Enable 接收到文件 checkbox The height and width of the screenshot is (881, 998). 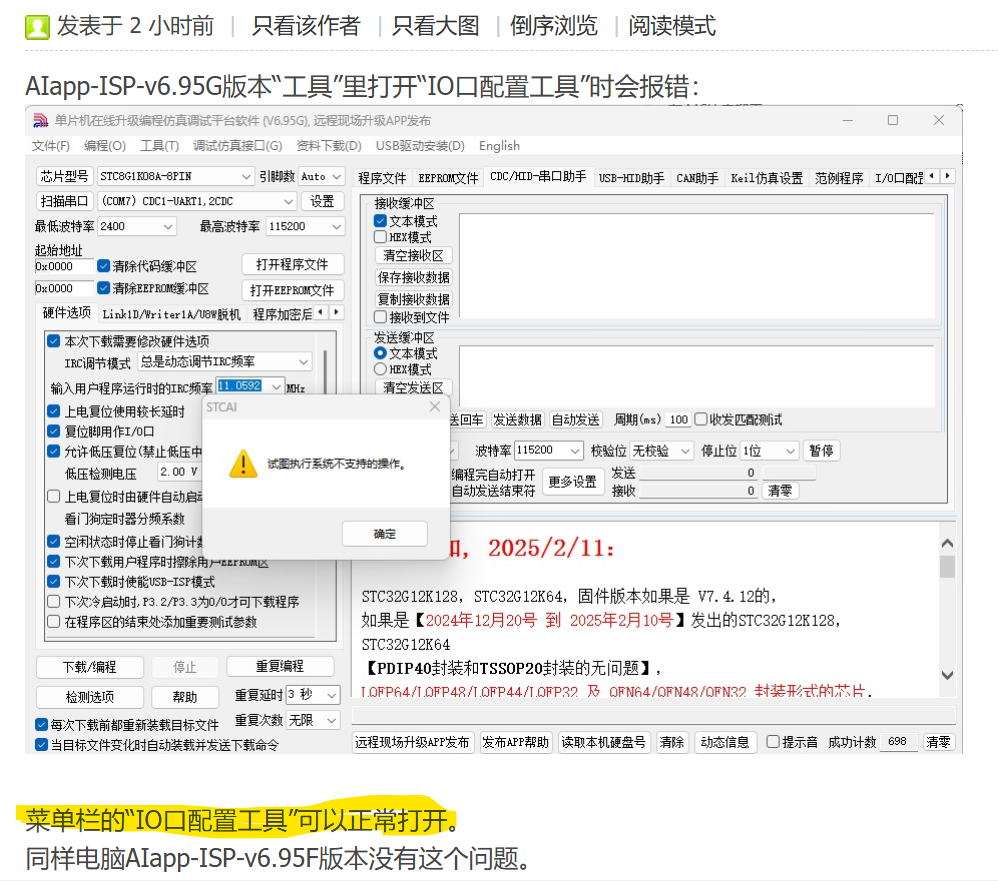381,317
